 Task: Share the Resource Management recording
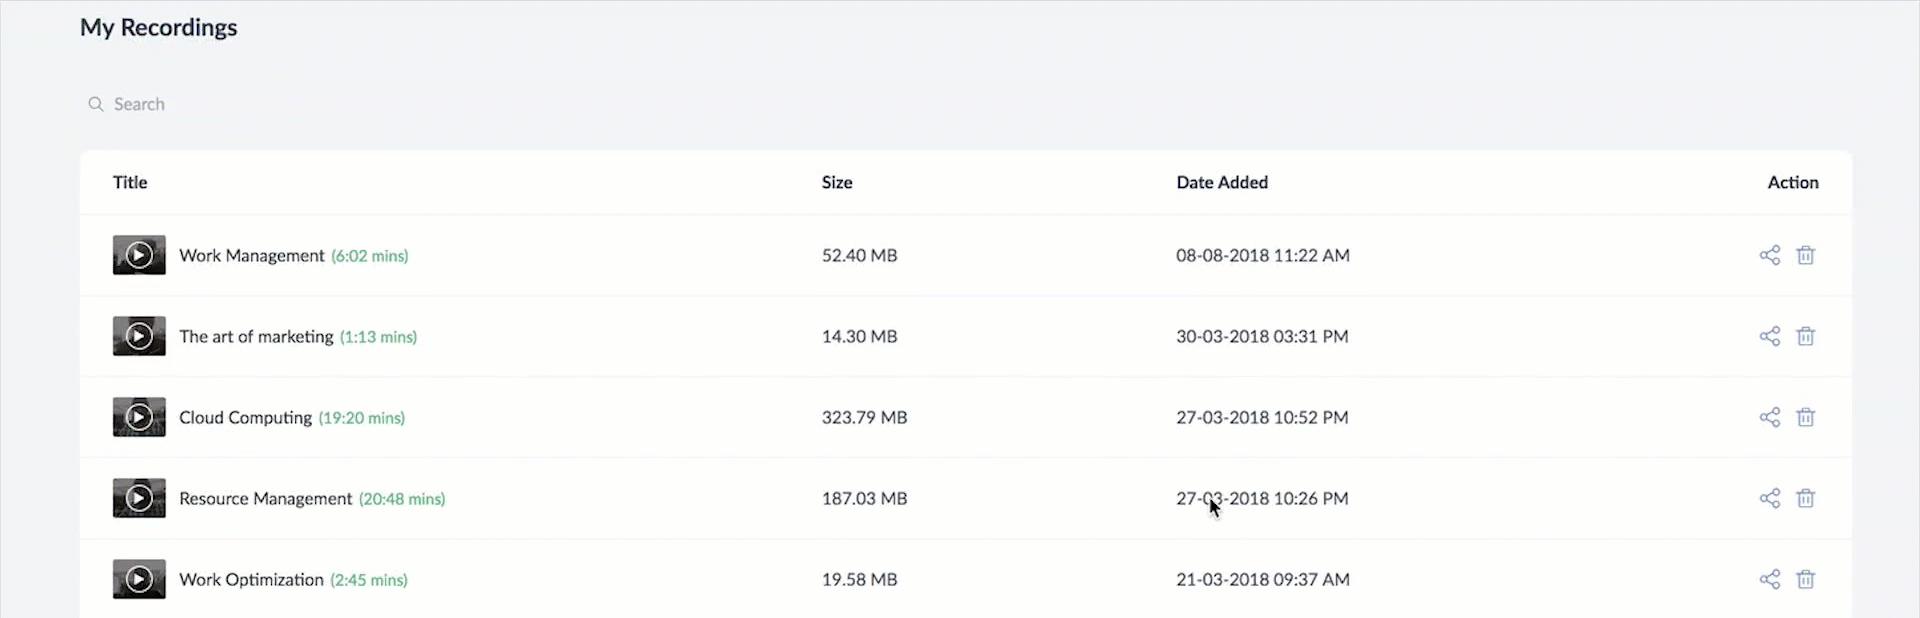point(1770,498)
